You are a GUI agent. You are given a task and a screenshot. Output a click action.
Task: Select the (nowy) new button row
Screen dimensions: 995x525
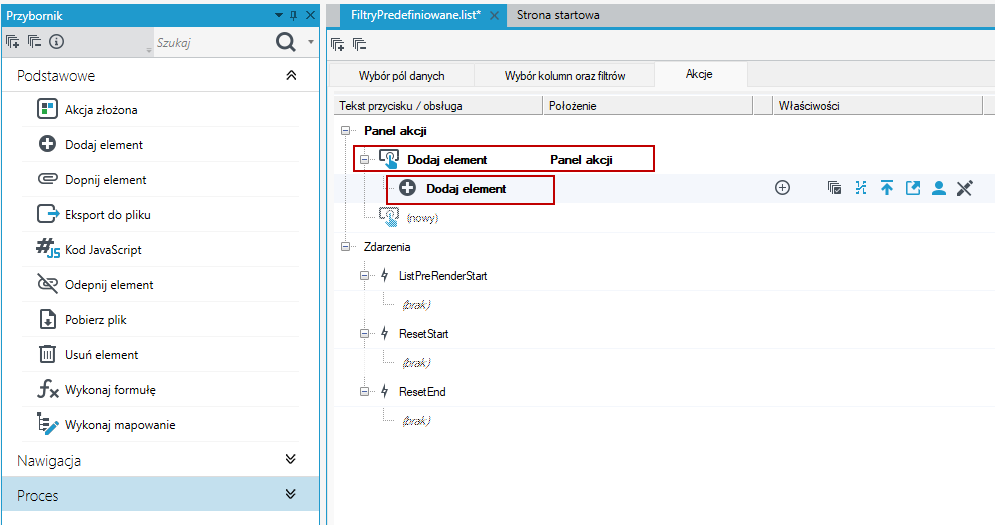[422, 218]
